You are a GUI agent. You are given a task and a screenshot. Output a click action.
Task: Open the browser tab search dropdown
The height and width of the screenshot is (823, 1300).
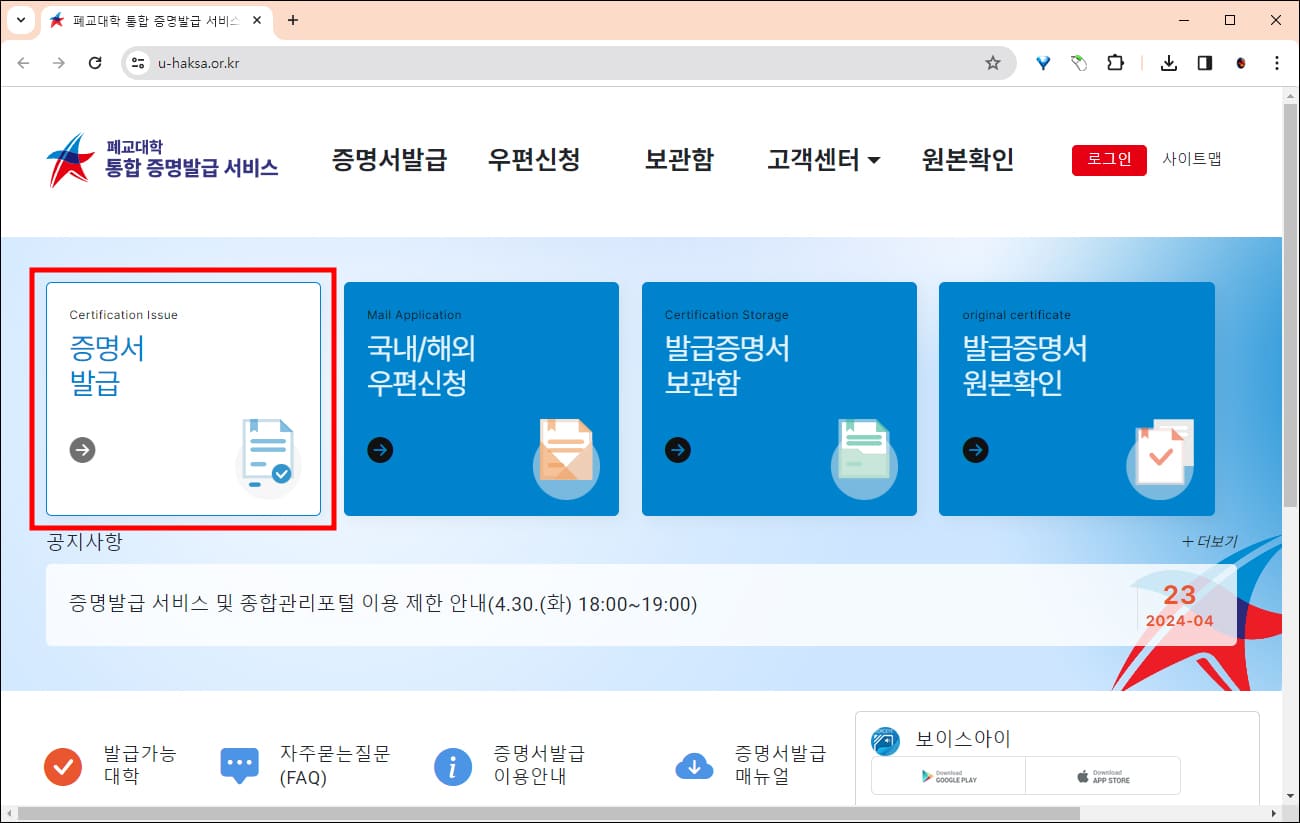point(20,20)
